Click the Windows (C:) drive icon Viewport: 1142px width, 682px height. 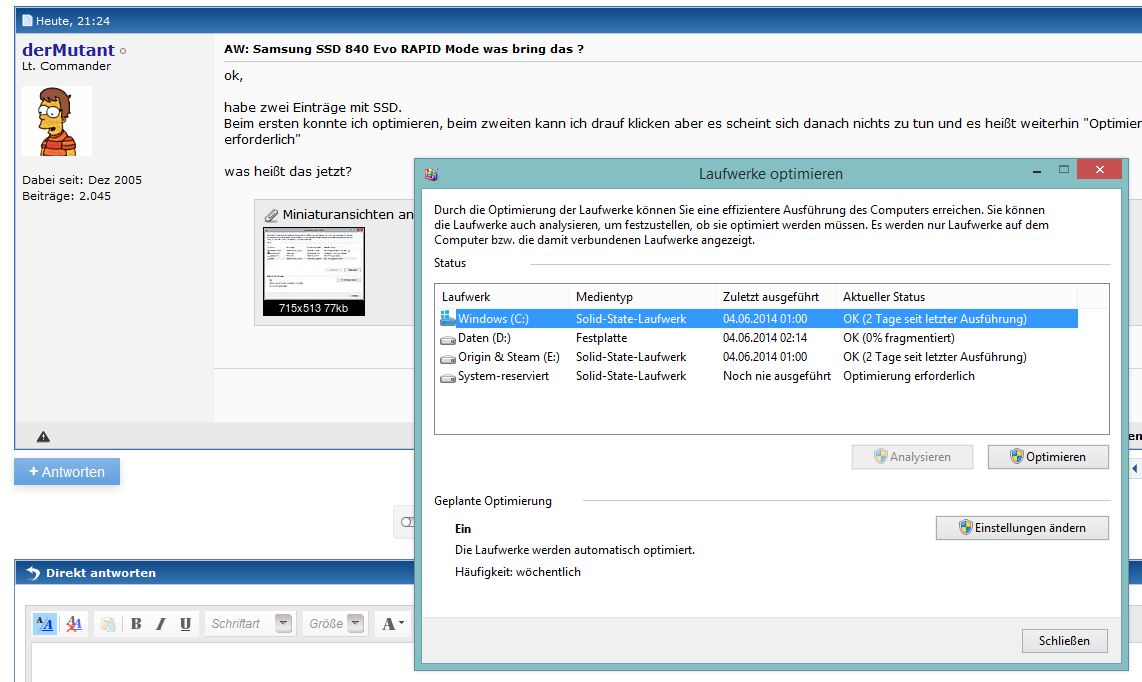[x=447, y=318]
